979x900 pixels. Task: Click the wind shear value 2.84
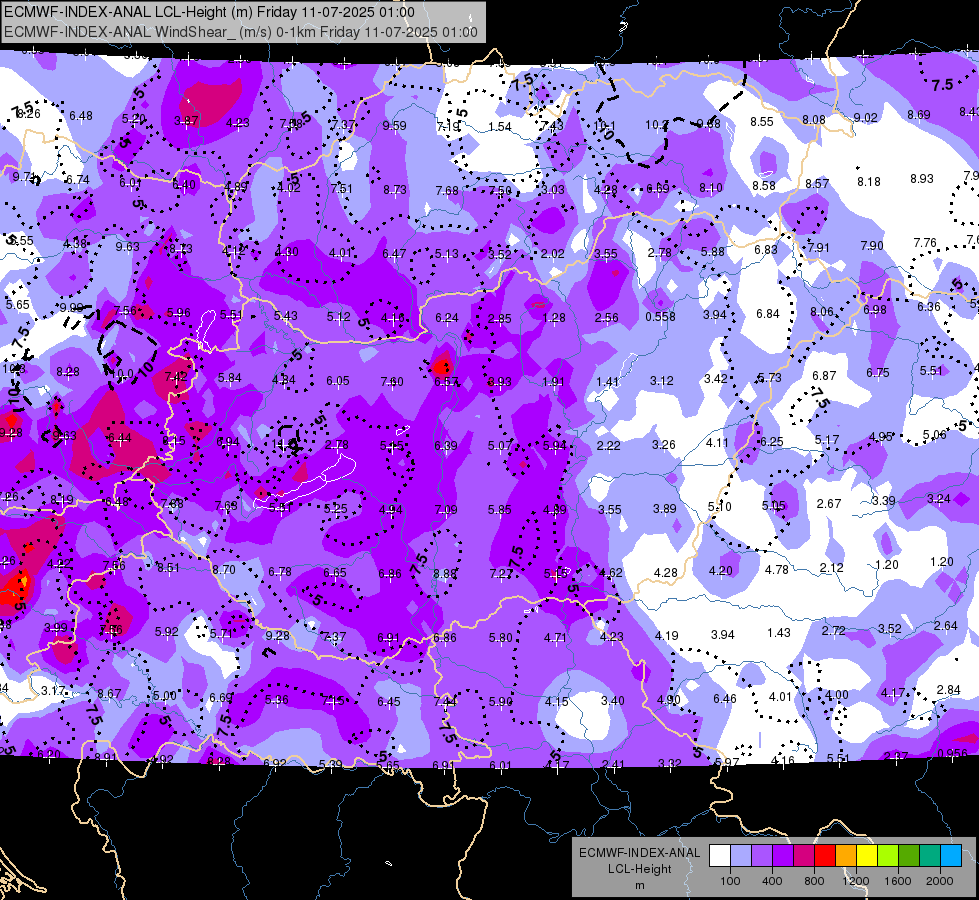(x=948, y=690)
